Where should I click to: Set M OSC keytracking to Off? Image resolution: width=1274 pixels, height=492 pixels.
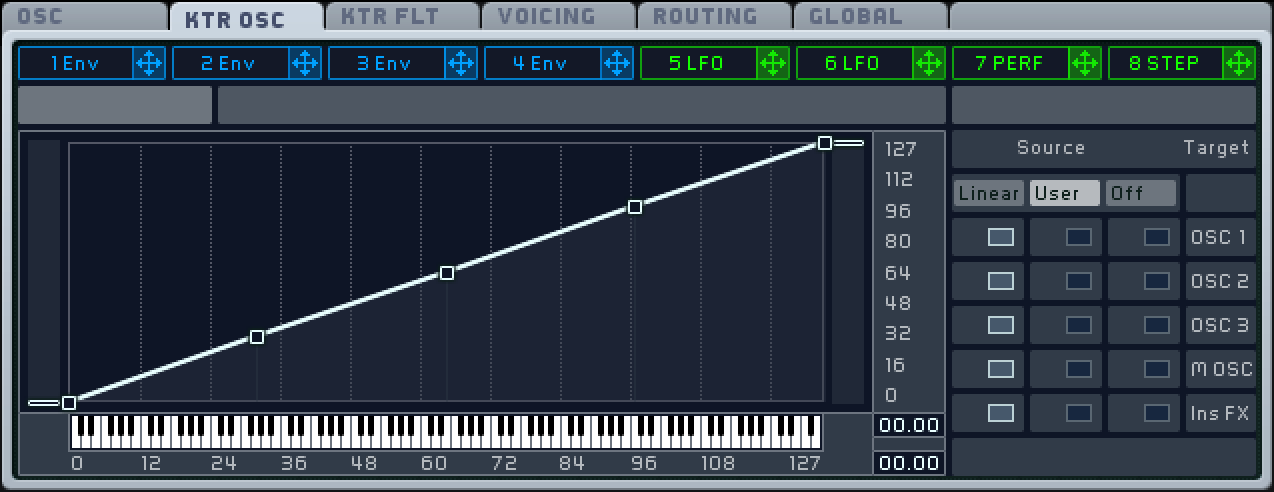click(1157, 369)
